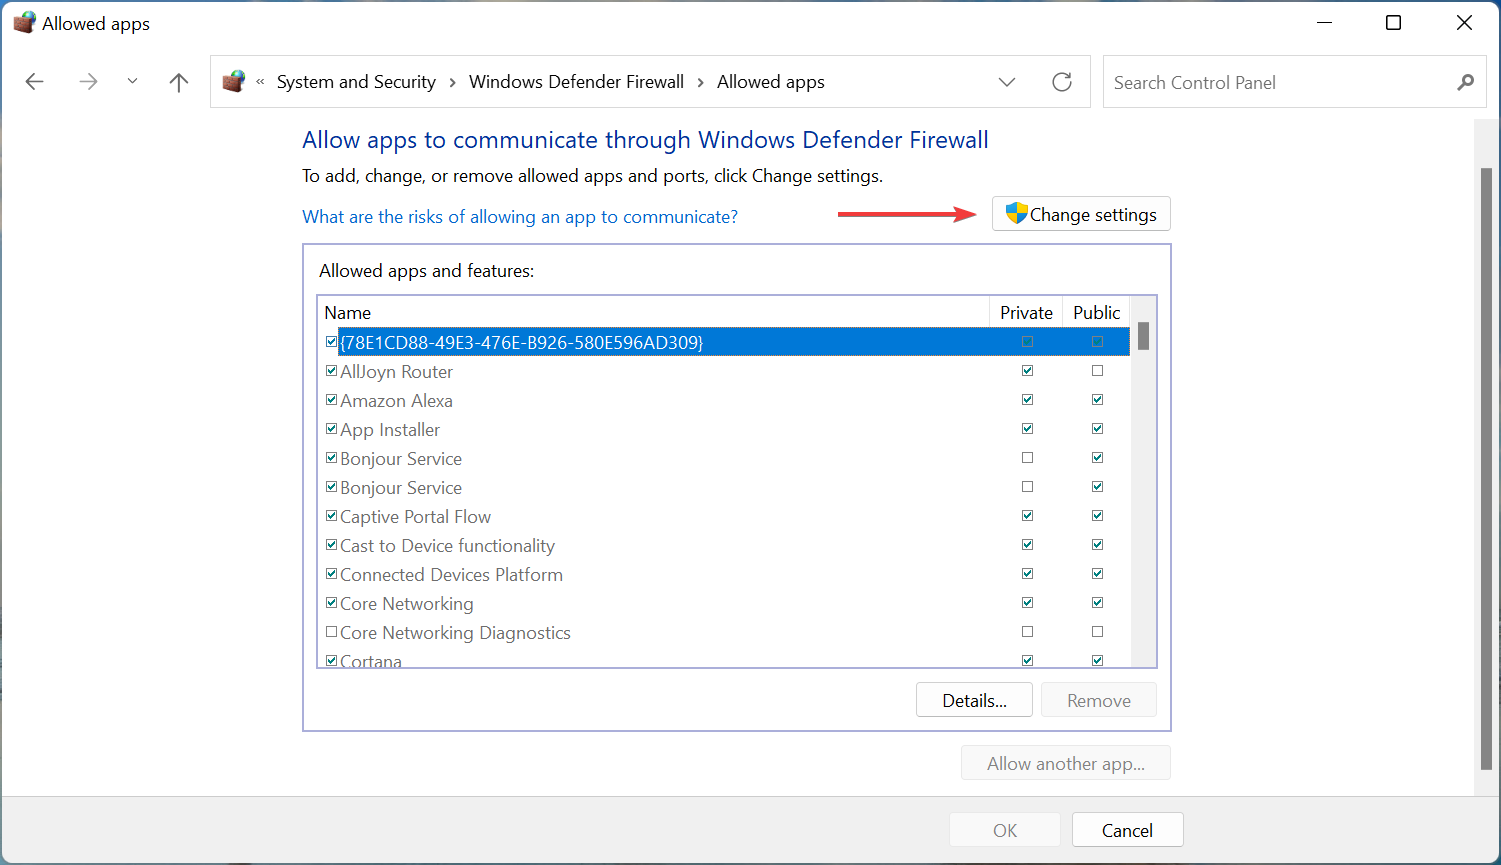Toggle Private checkbox for Core Networking Diagnostics
The height and width of the screenshot is (865, 1501).
[x=1027, y=632]
